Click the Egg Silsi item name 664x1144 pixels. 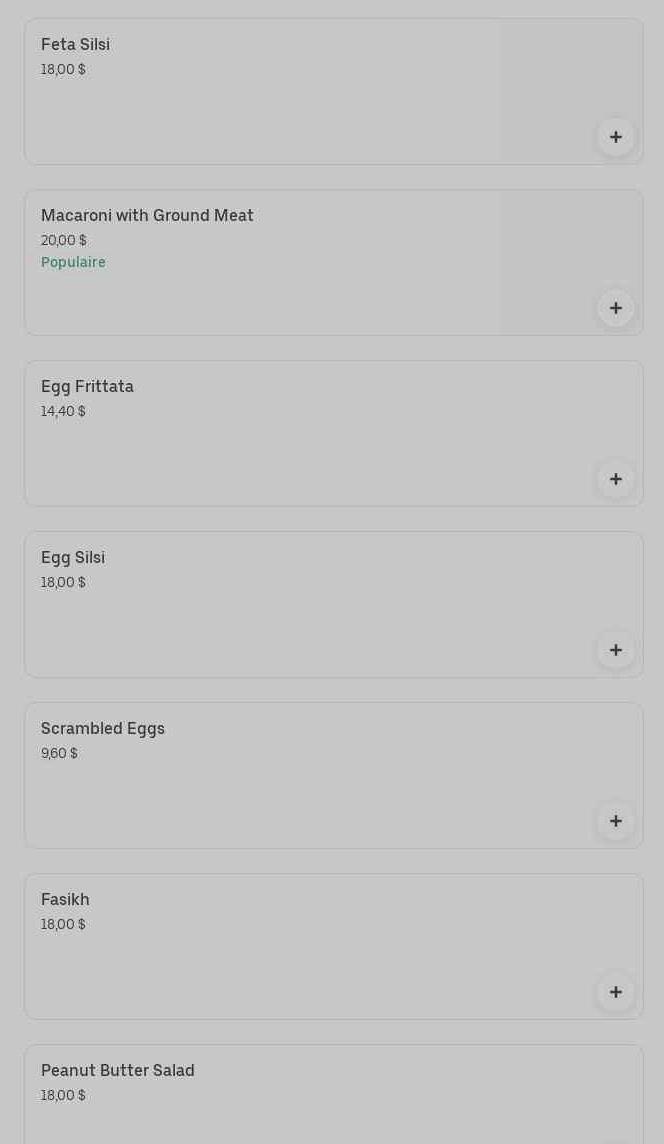(73, 557)
